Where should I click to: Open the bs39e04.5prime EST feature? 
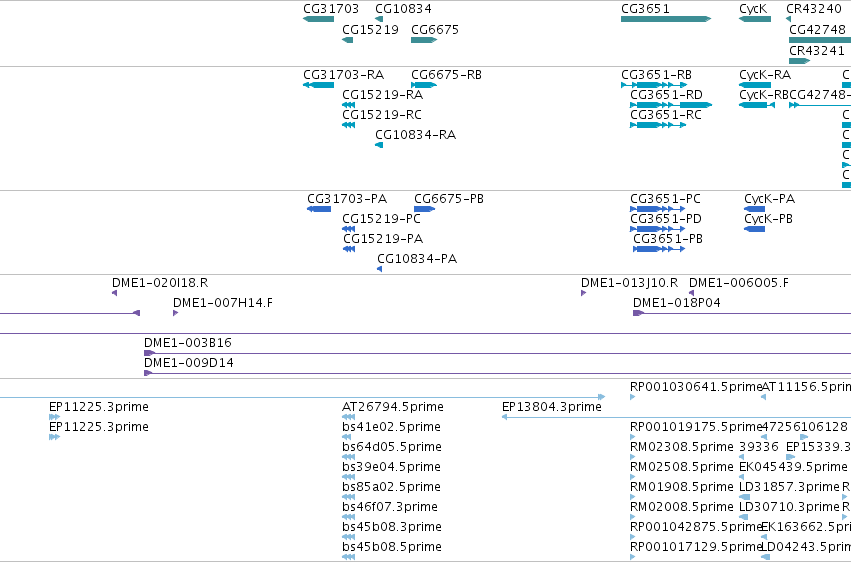tap(348, 477)
